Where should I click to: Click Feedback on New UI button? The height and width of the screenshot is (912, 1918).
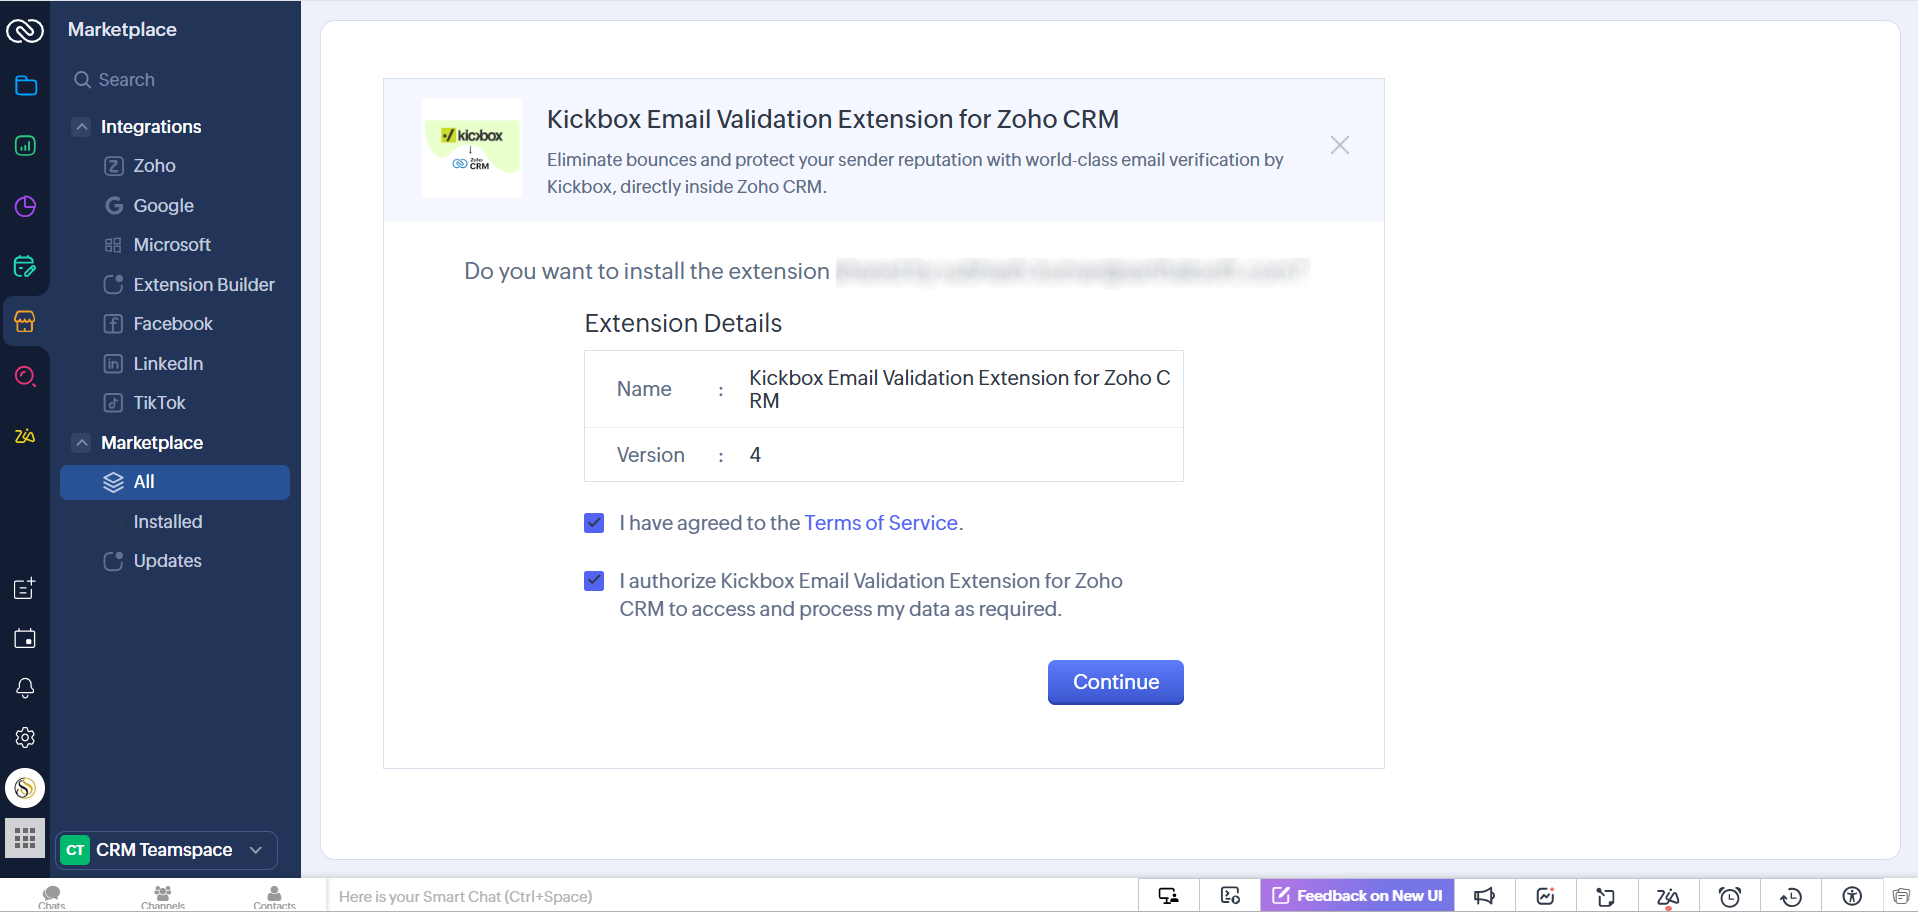point(1357,896)
